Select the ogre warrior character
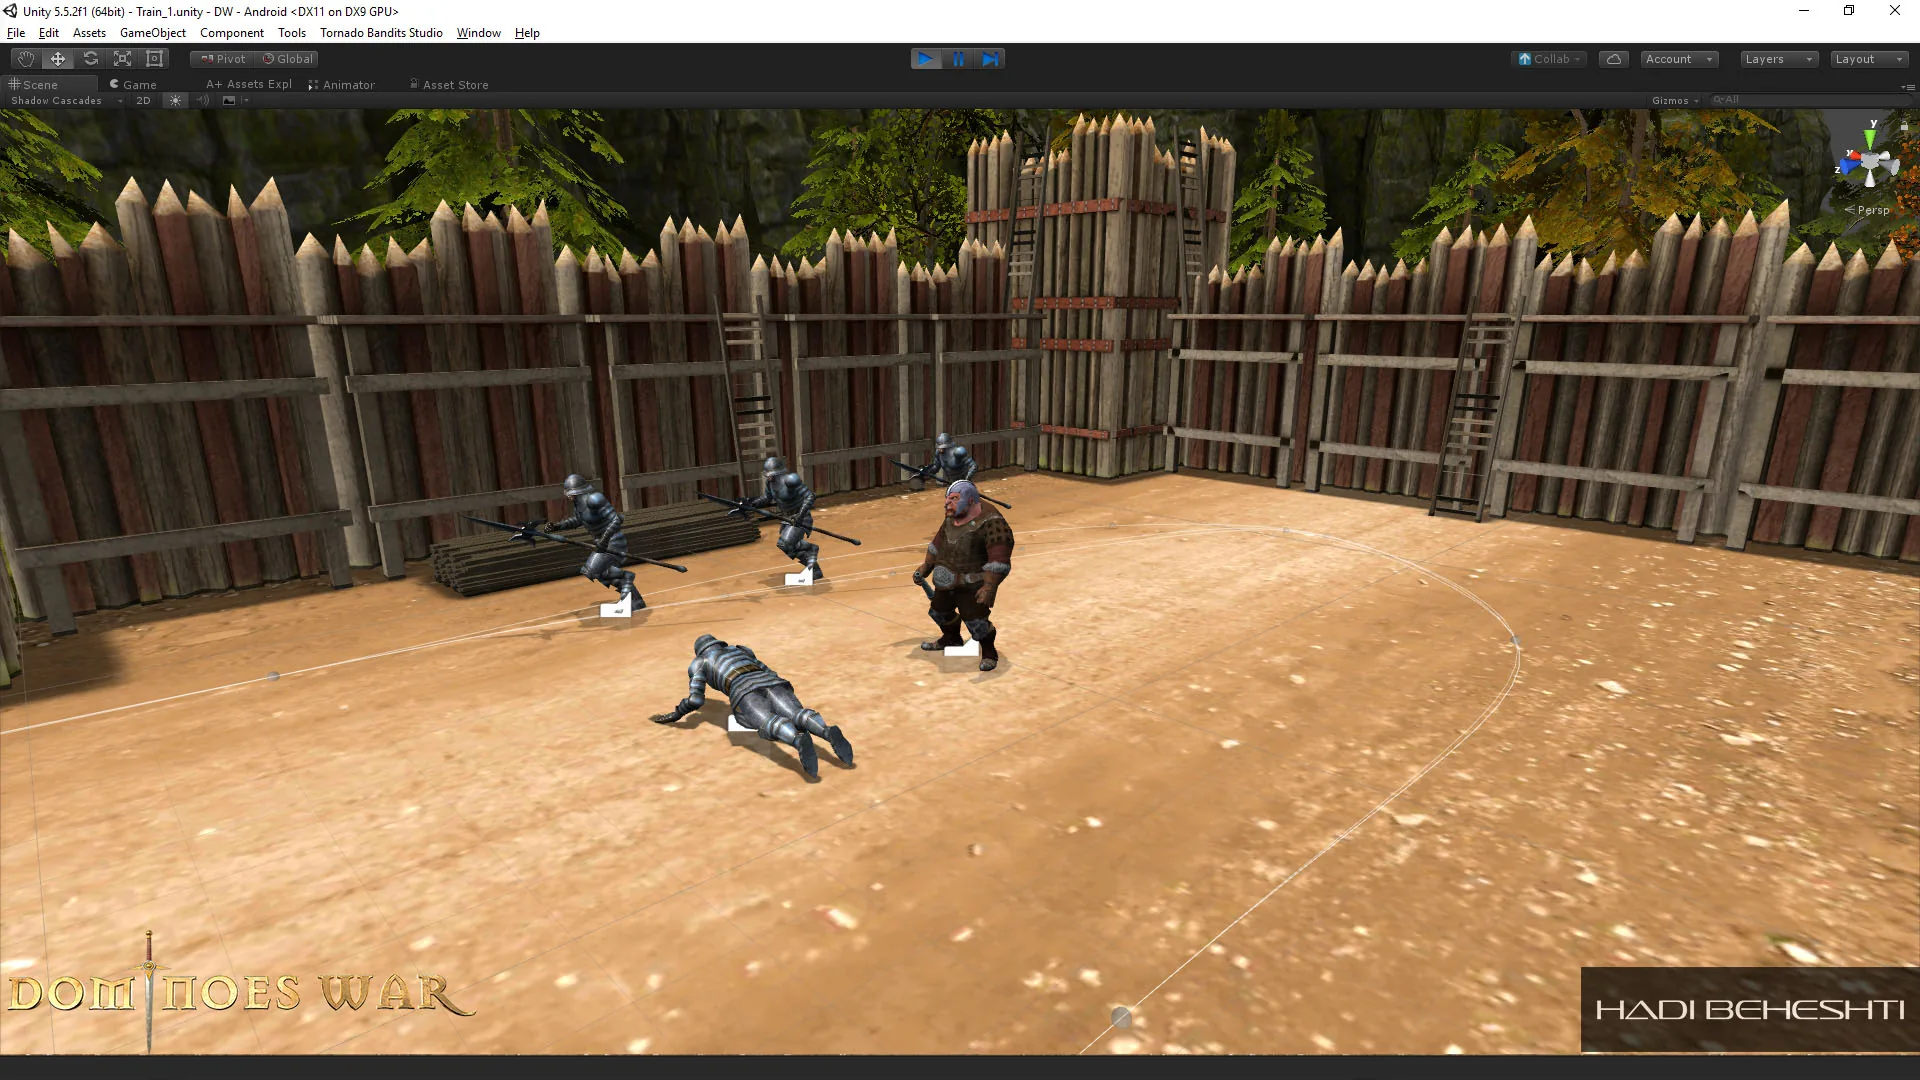Image resolution: width=1920 pixels, height=1080 pixels. coord(964,574)
